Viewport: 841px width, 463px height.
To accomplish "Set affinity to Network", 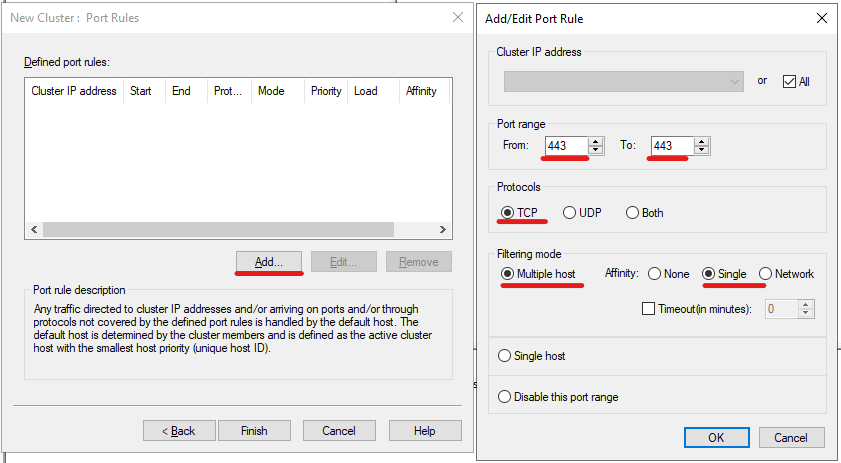I will point(765,274).
